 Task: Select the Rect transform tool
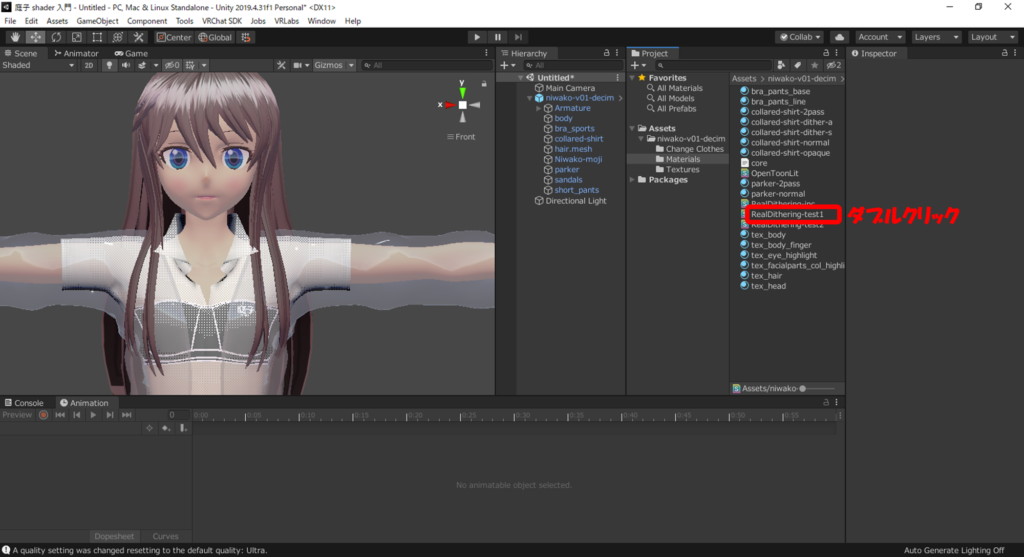click(97, 37)
